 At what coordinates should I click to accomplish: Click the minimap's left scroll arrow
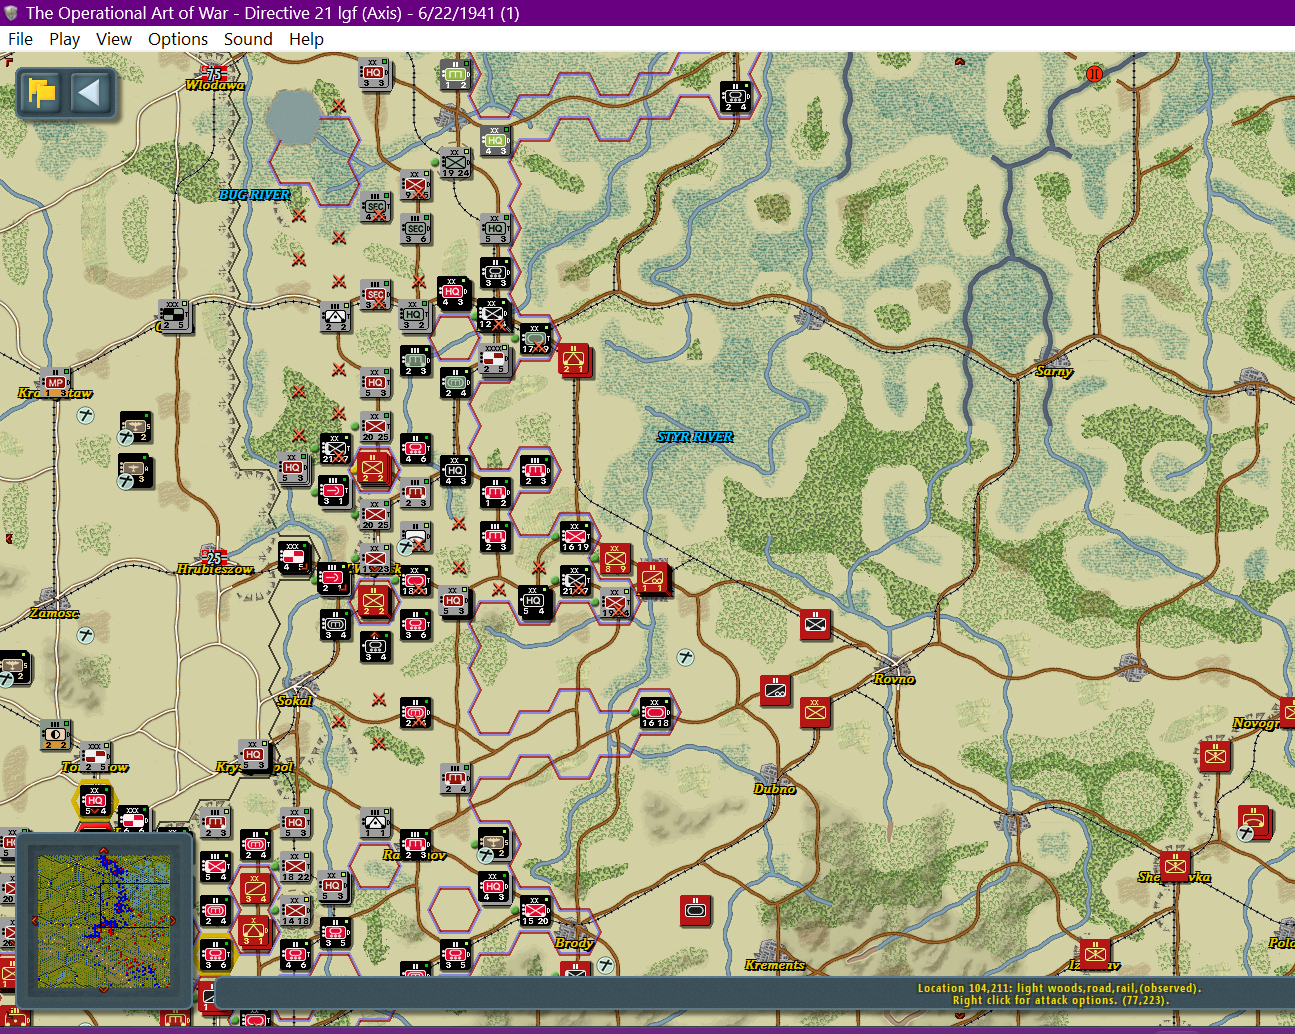tap(34, 920)
